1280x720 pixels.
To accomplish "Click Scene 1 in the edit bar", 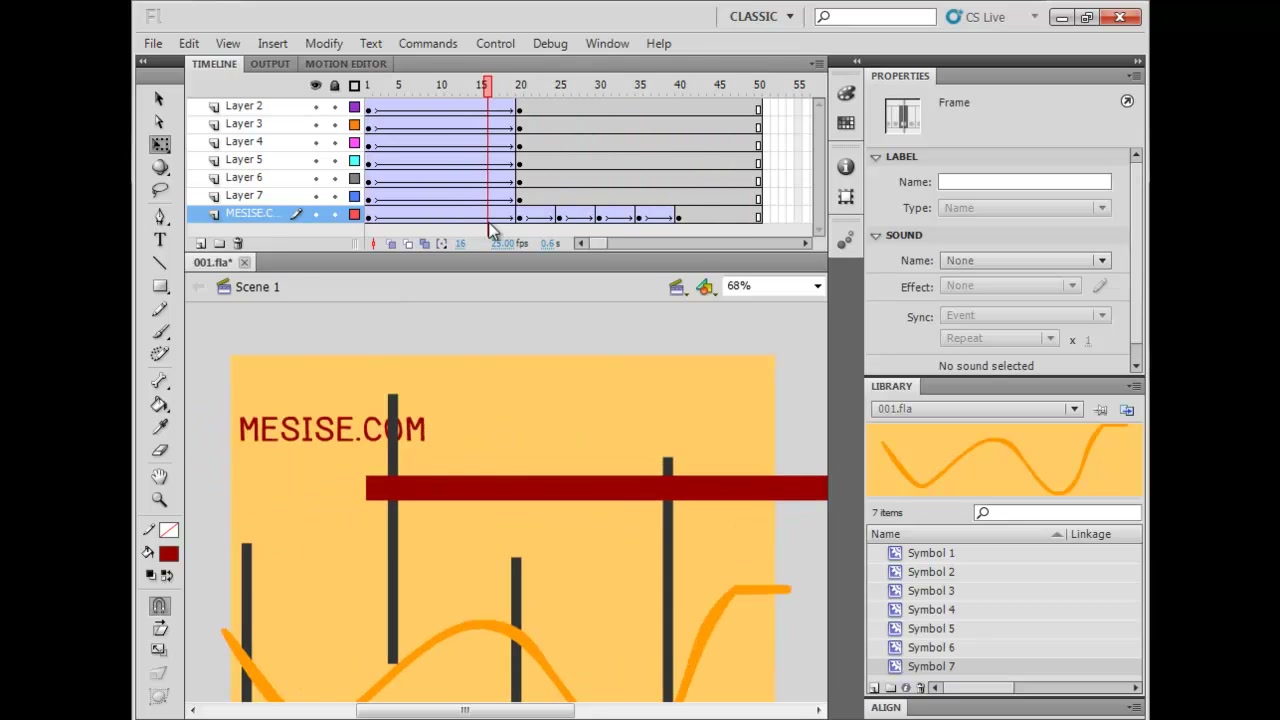I will click(x=258, y=287).
